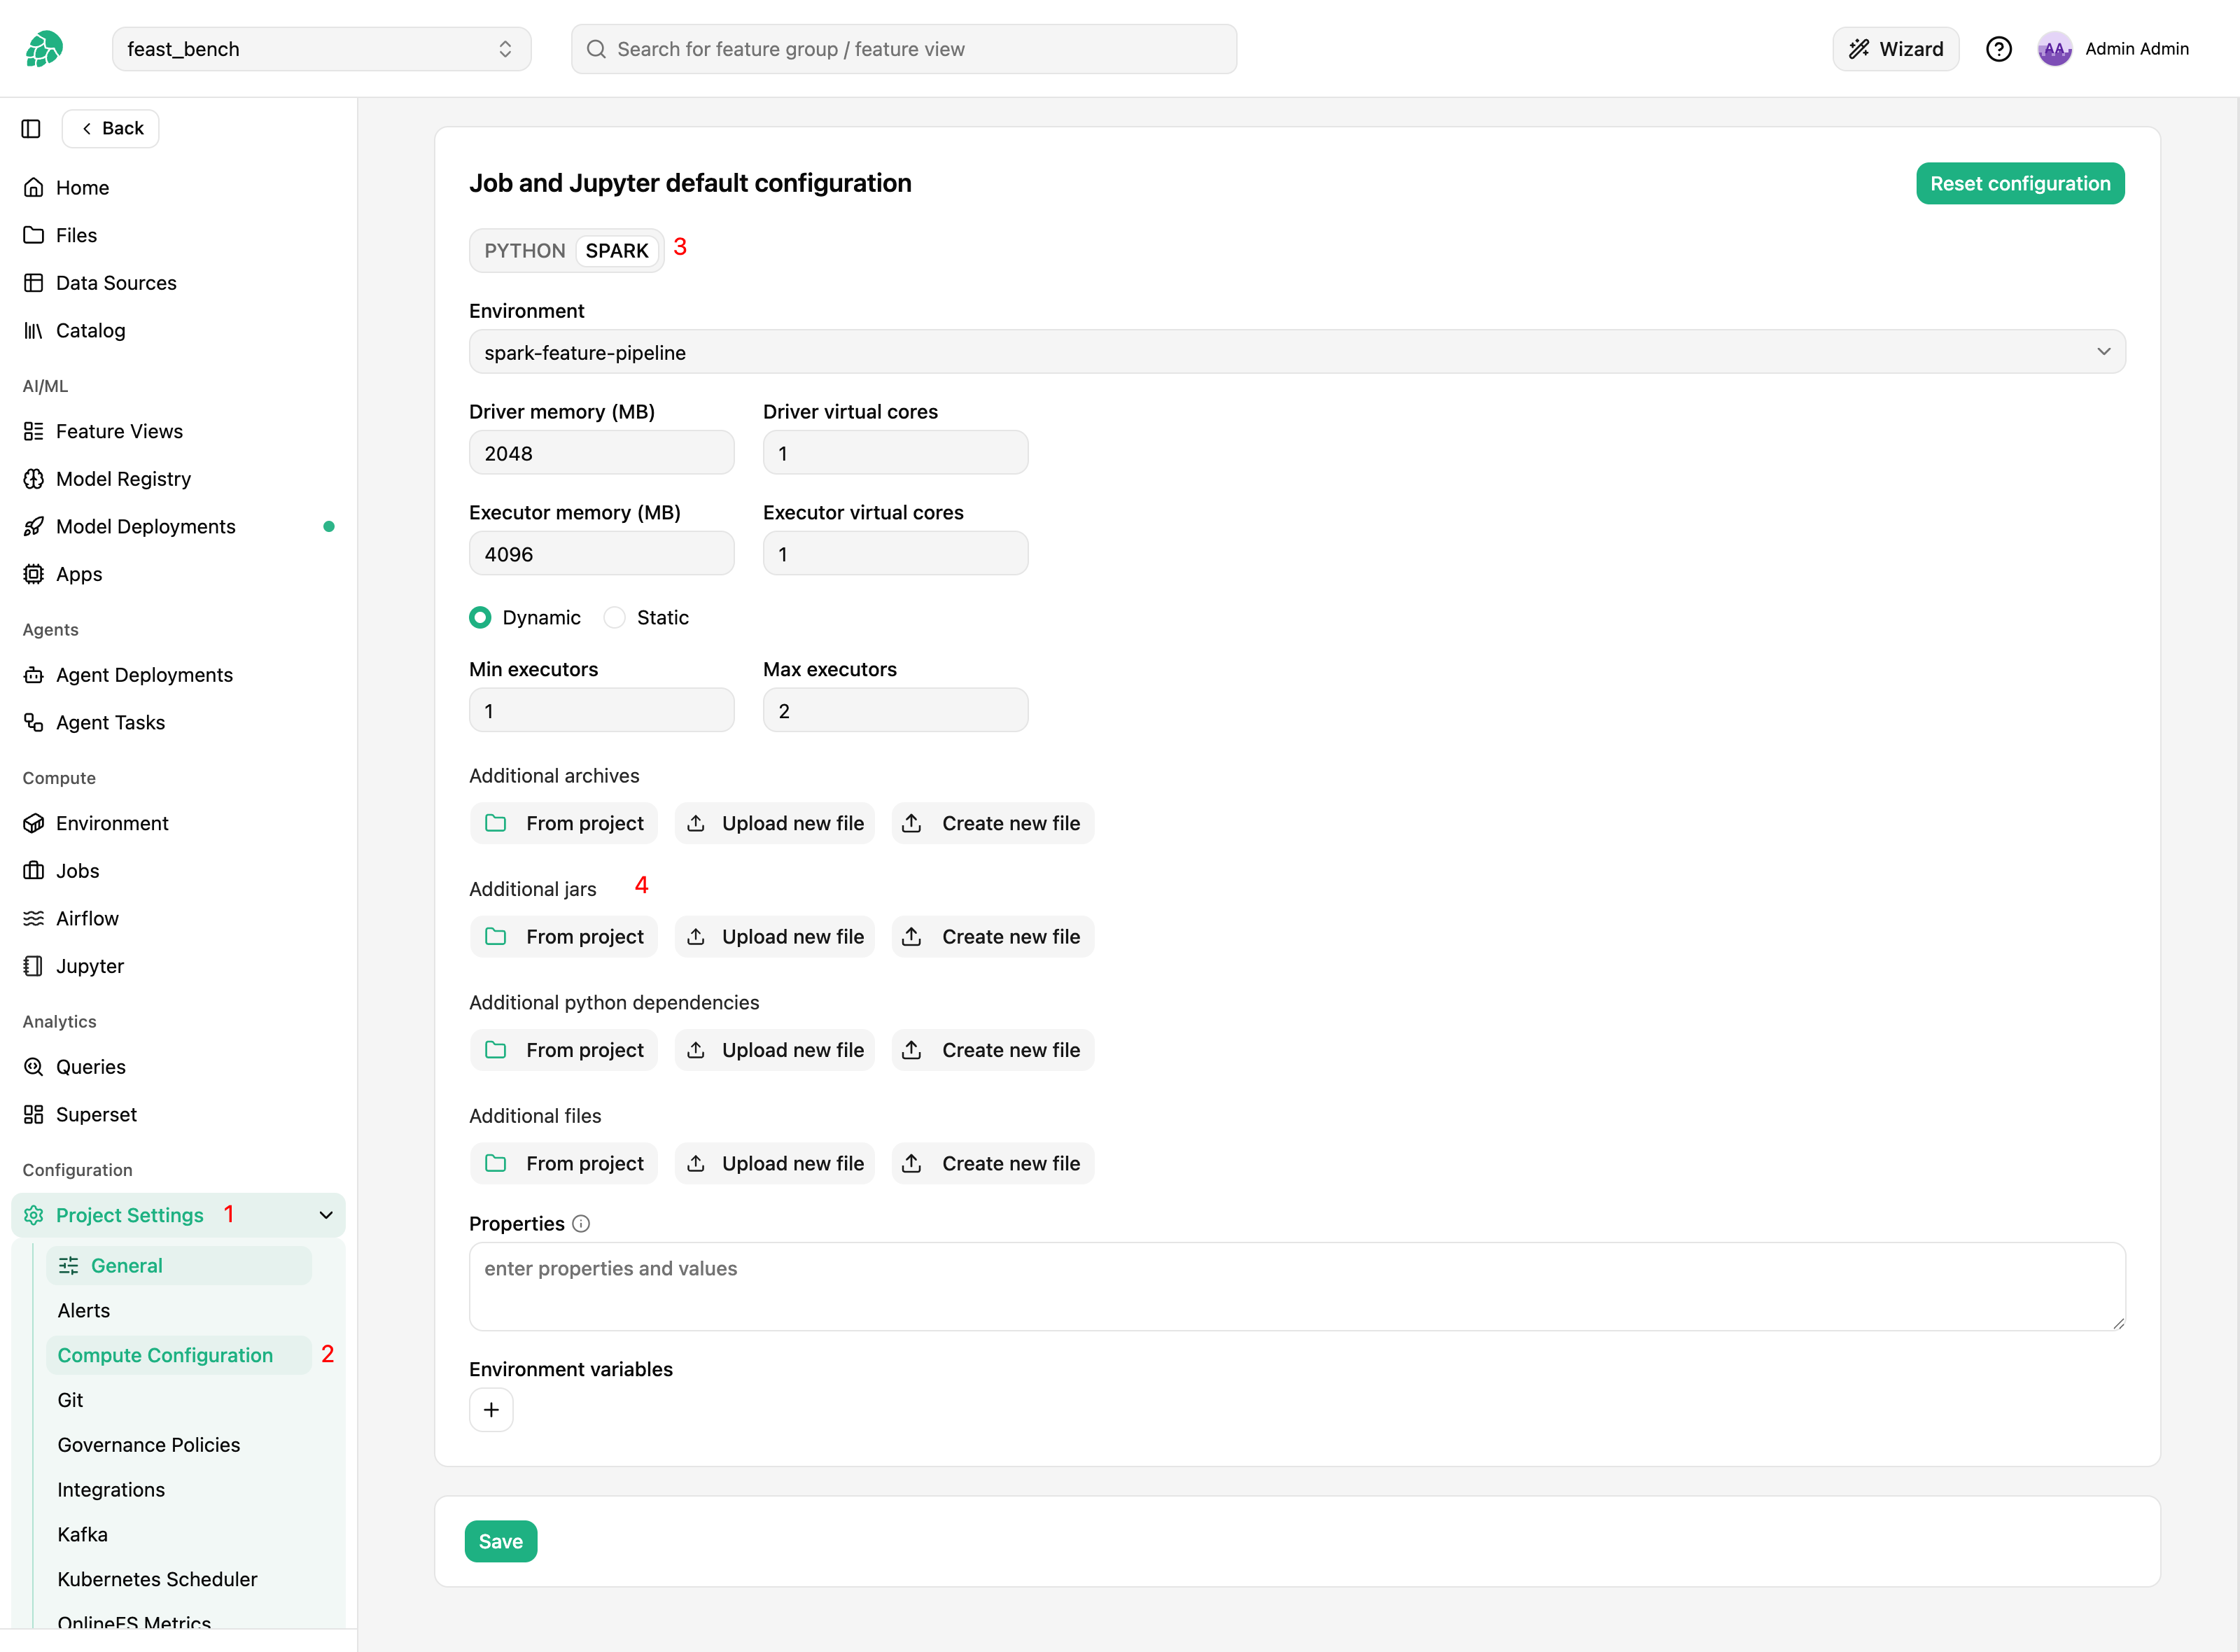Screen dimensions: 2240x1652
Task: Collapse the sidebar panel icon
Action: pos(31,128)
